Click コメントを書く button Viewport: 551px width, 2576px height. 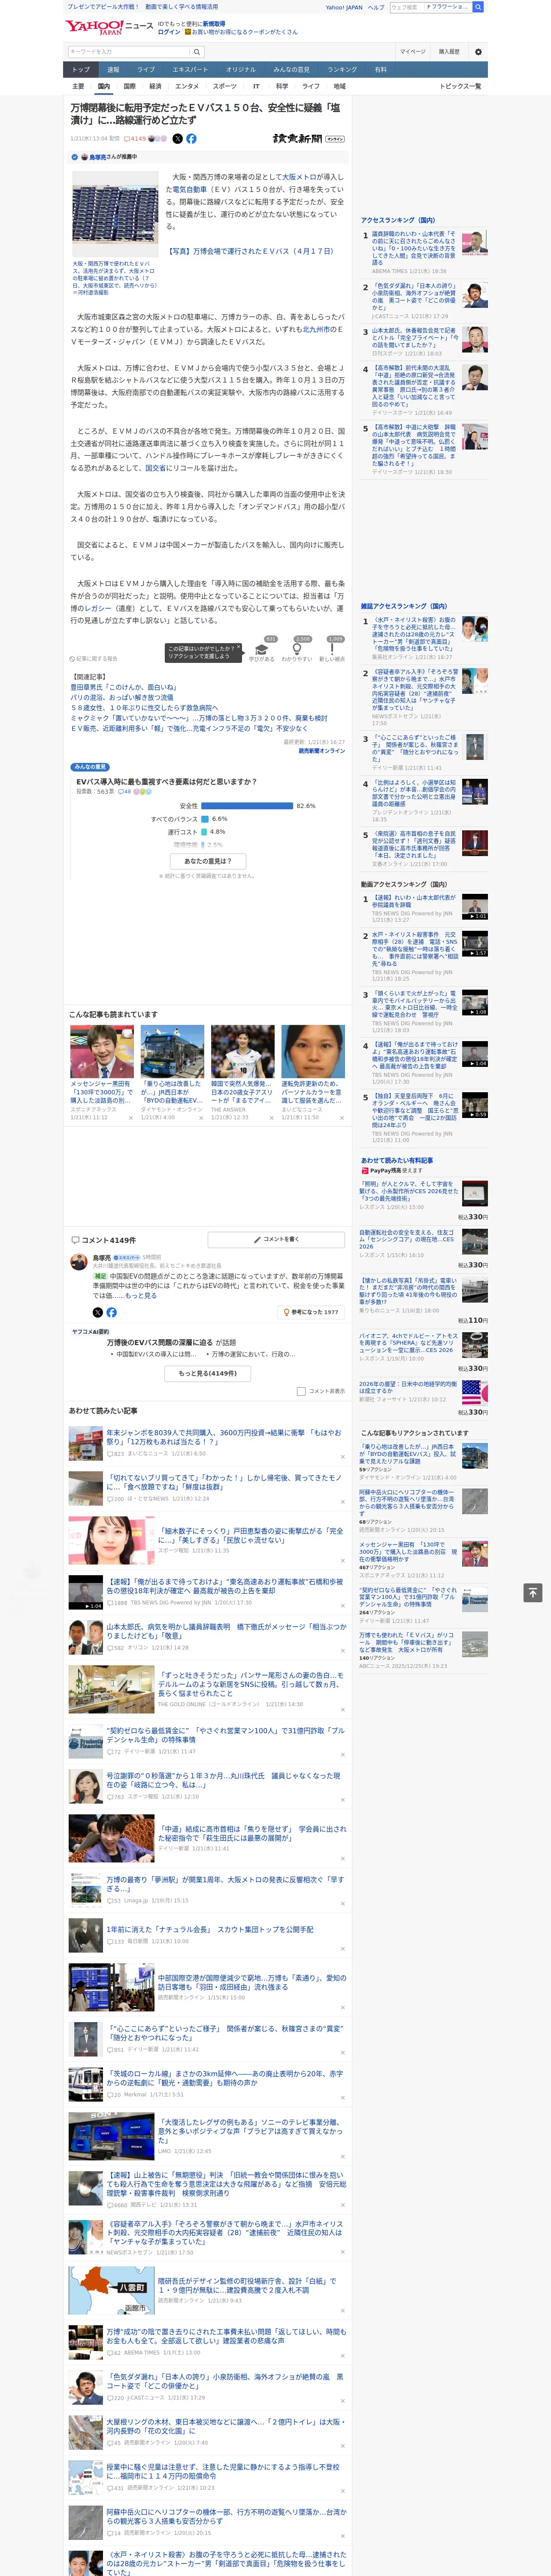276,1240
